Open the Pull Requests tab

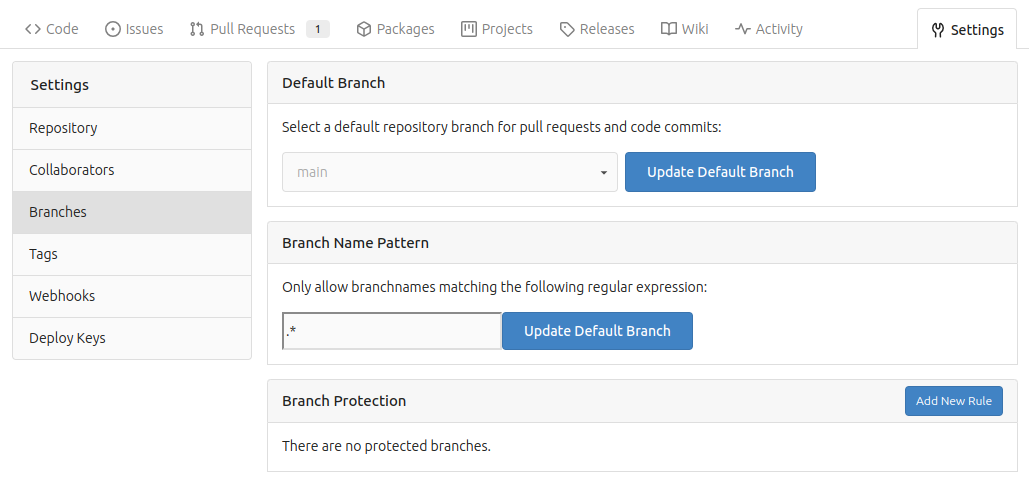point(252,29)
